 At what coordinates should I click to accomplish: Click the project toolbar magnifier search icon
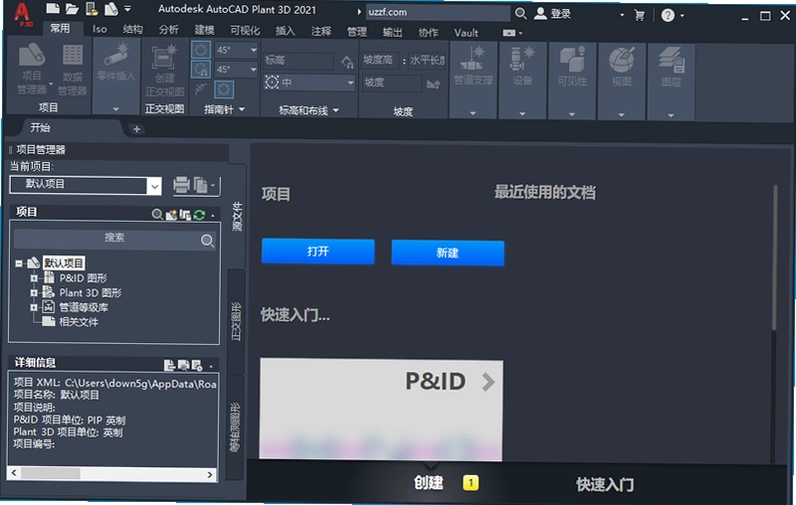coord(157,215)
